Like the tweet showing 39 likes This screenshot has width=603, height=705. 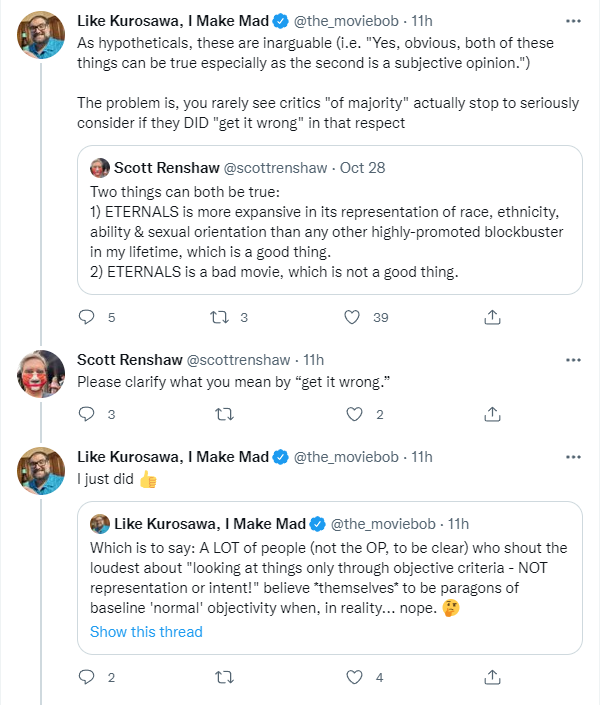(x=352, y=317)
